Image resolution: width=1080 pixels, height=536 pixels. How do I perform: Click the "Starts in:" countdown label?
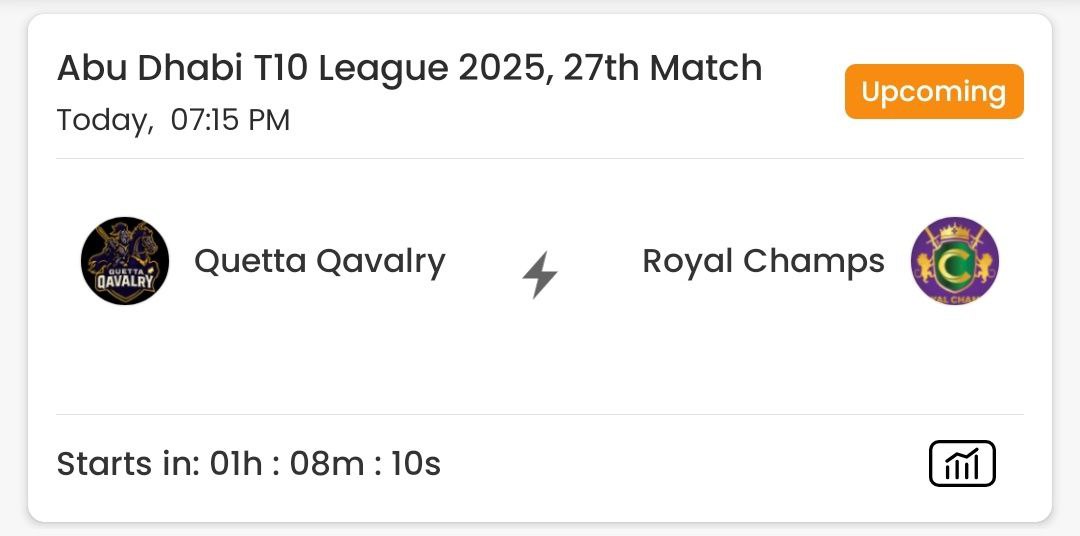[128, 464]
